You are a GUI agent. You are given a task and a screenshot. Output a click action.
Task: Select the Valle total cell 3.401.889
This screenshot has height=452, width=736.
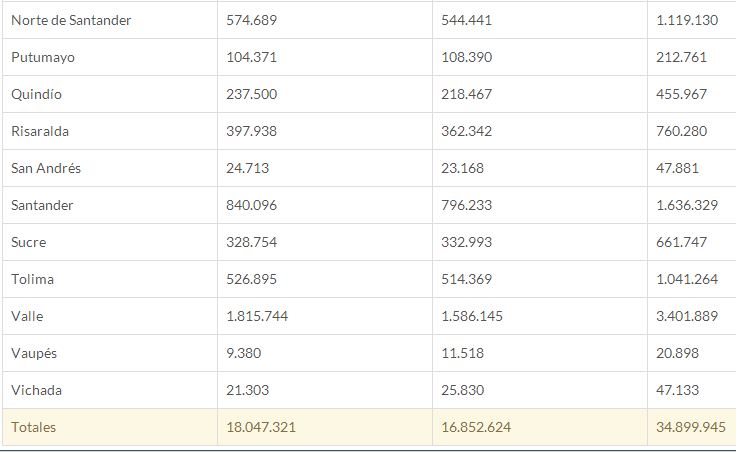pos(688,316)
